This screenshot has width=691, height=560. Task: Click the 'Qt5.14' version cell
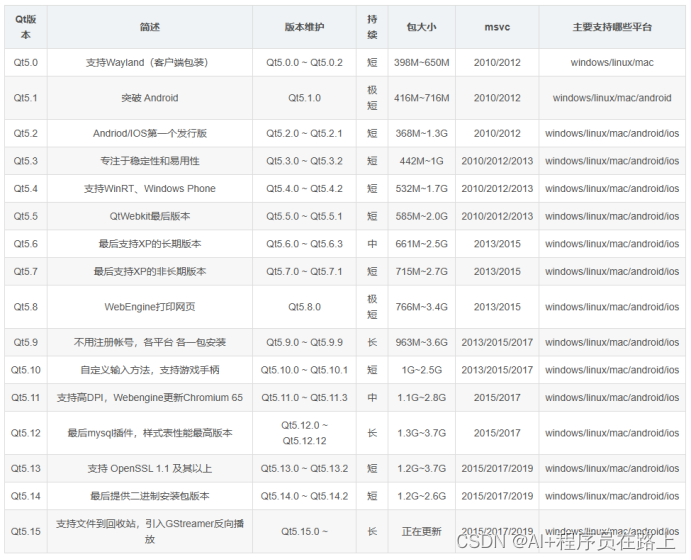tap(26, 496)
